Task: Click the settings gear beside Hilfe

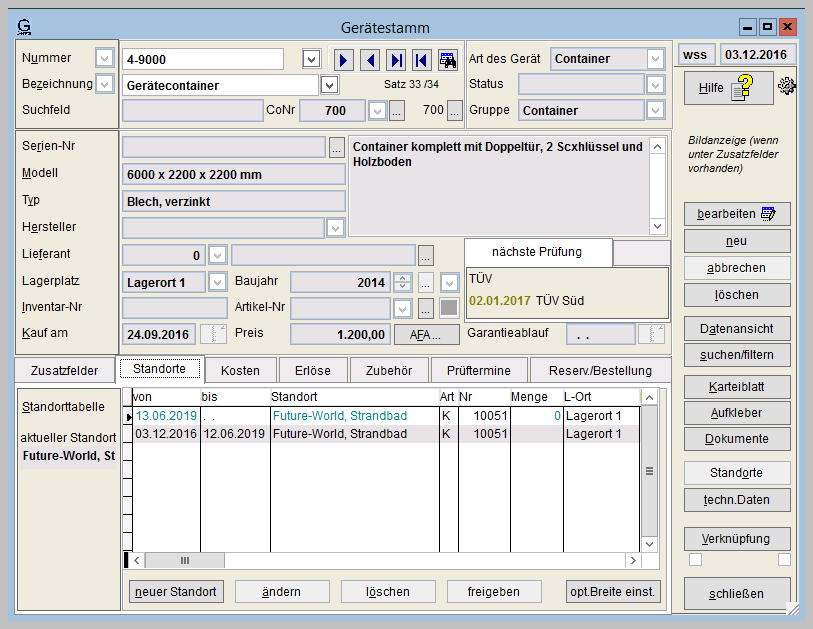Action: pyautogui.click(x=786, y=87)
